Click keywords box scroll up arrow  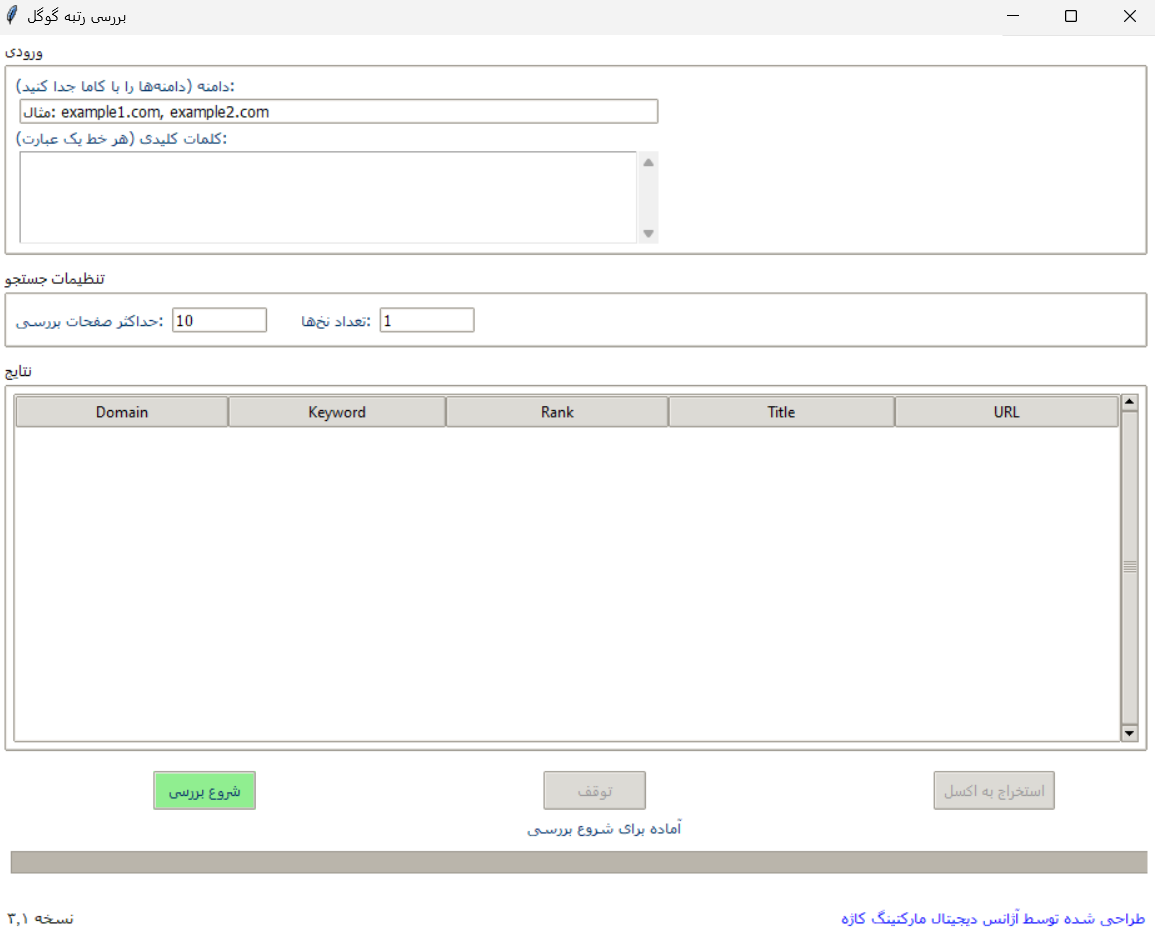(x=648, y=162)
